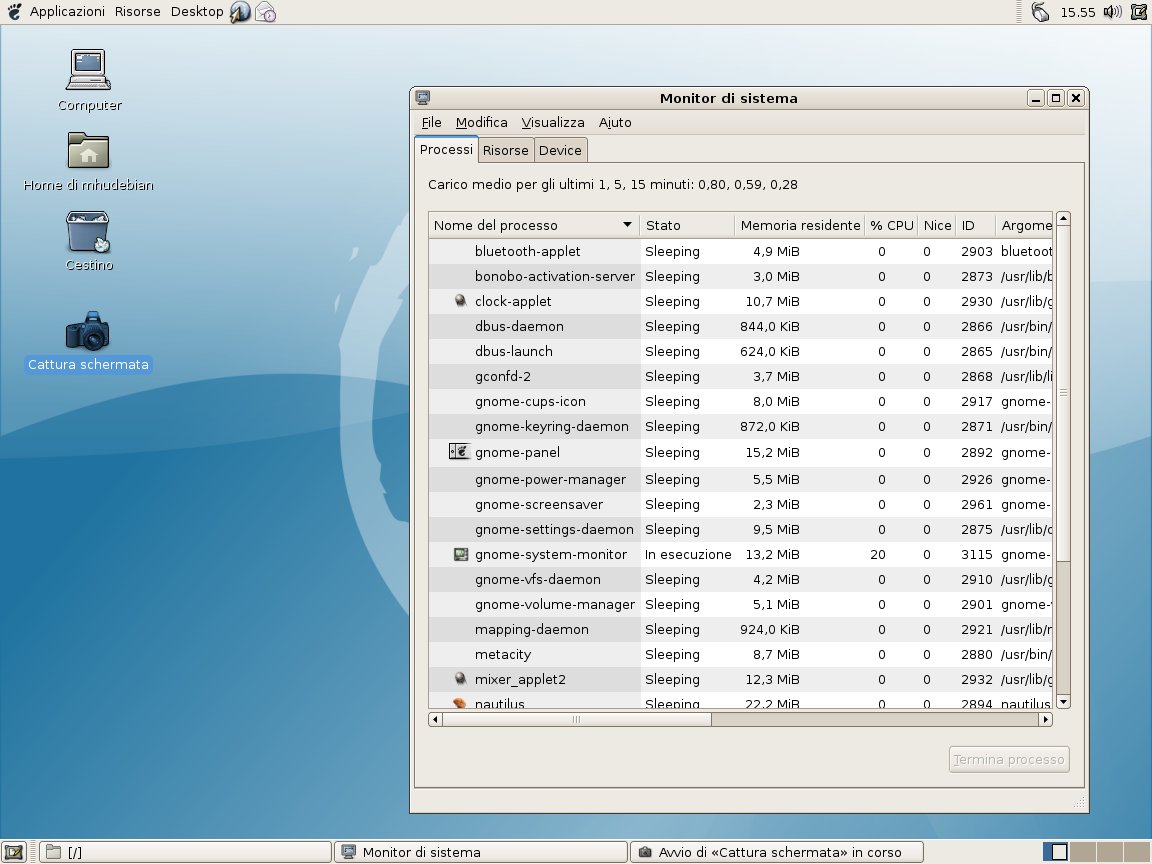The width and height of the screenshot is (1152, 864).
Task: Click the vertical scrollbar up arrow
Action: tap(1063, 219)
